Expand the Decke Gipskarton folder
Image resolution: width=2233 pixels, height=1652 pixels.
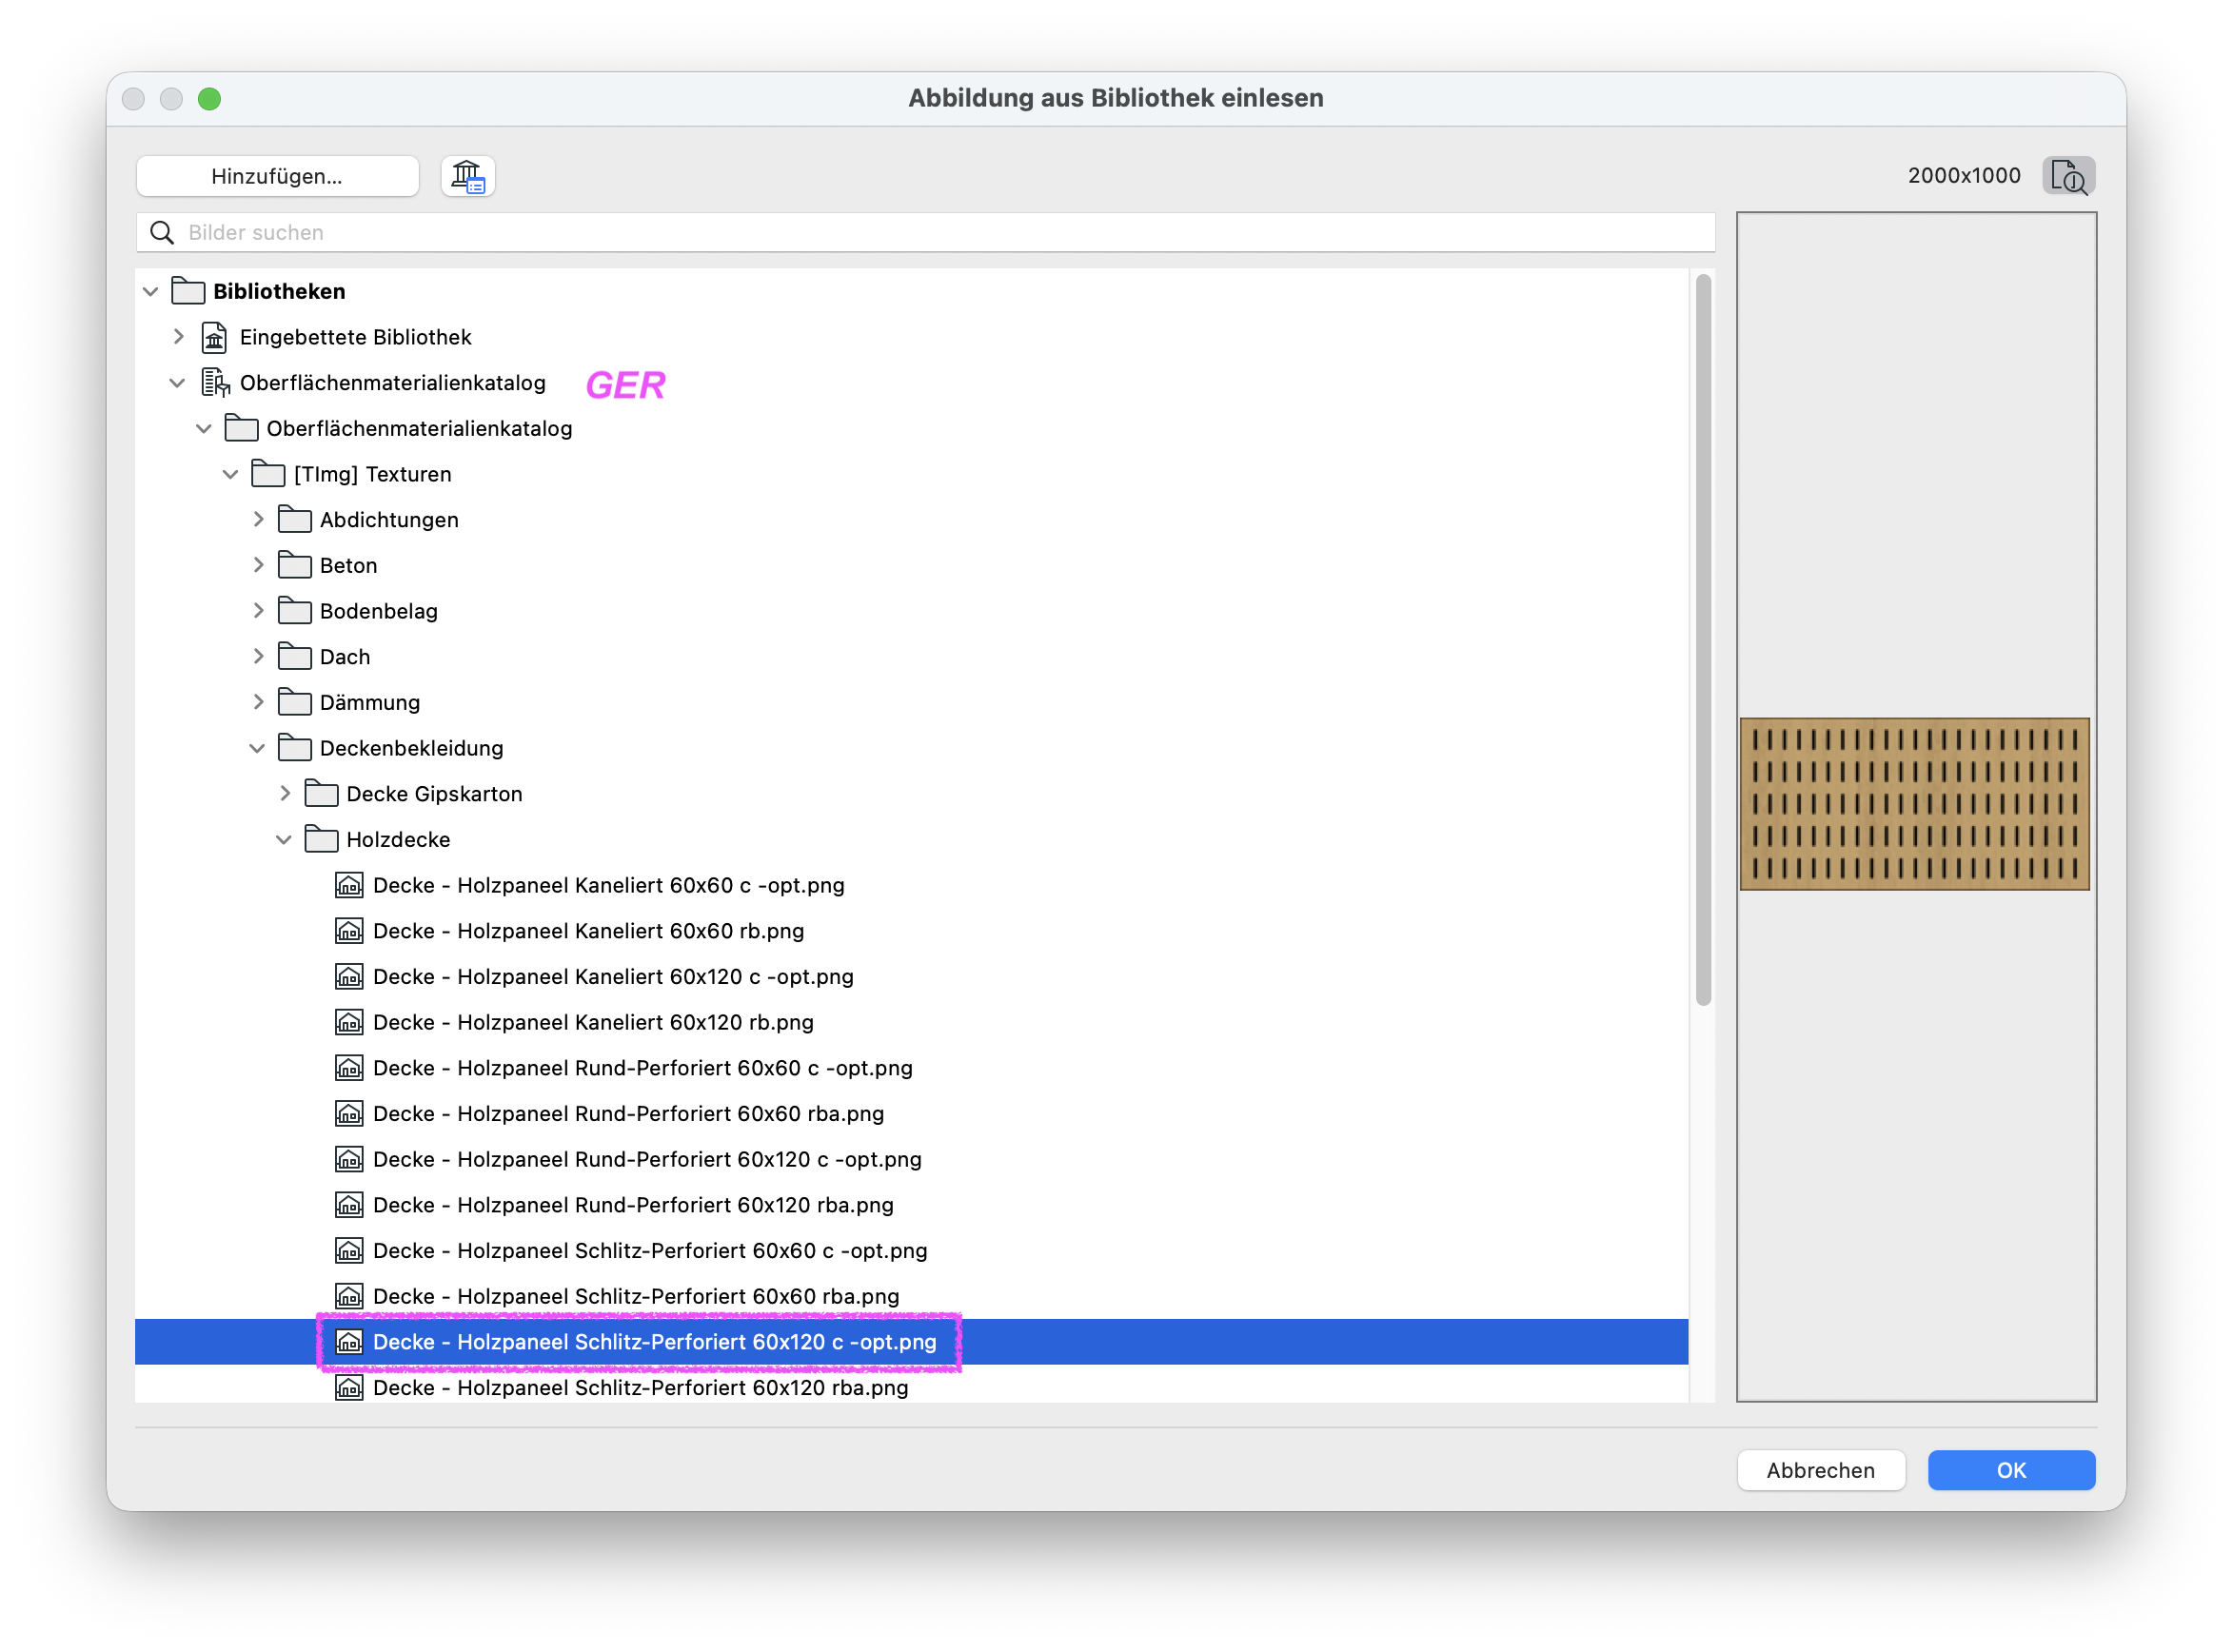coord(285,794)
